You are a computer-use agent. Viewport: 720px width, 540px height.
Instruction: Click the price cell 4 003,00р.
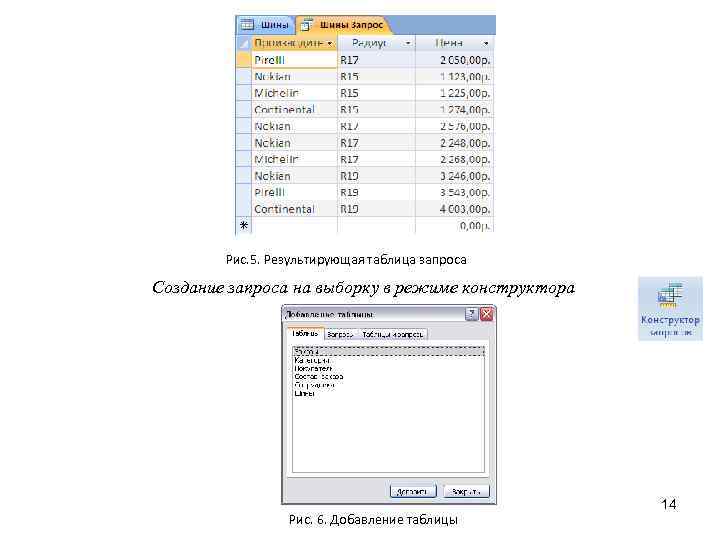click(x=454, y=209)
